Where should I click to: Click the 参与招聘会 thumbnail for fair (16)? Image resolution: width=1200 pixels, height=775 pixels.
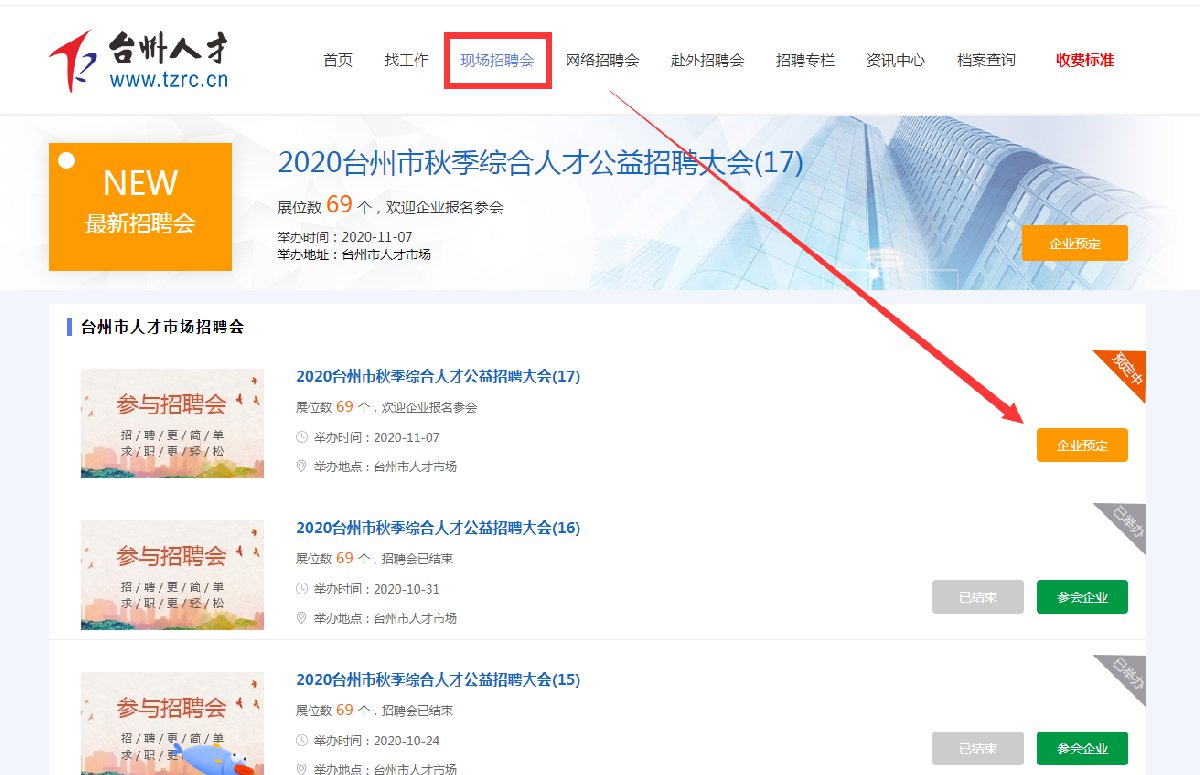pyautogui.click(x=172, y=574)
